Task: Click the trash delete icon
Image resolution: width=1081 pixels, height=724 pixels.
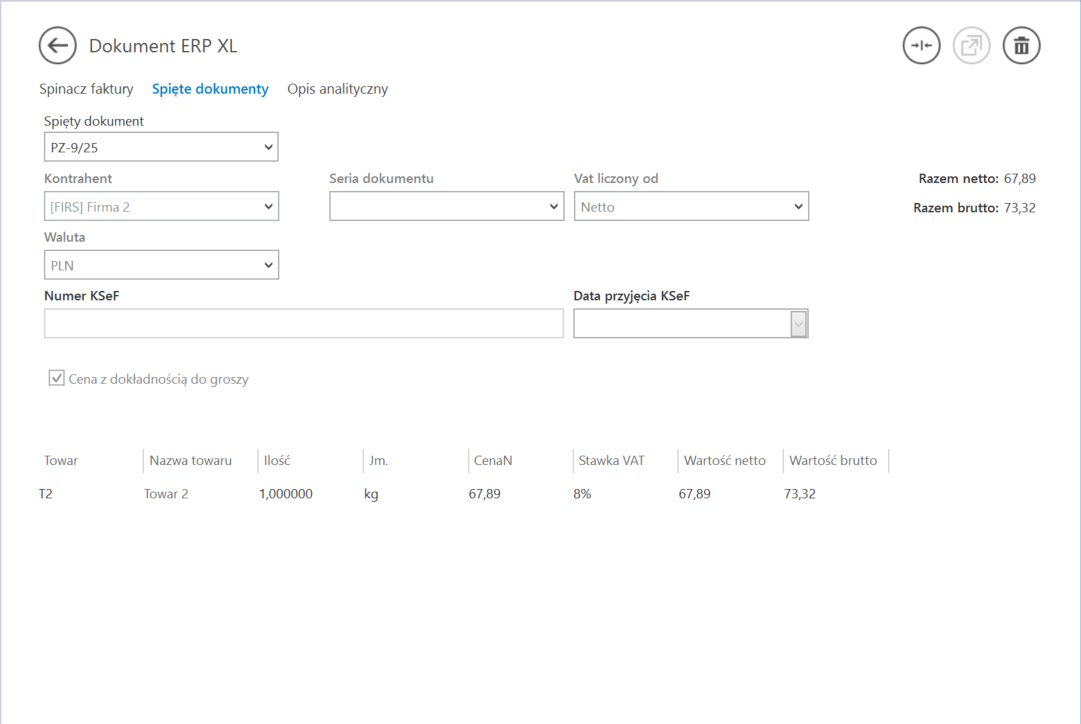Action: [x=1021, y=46]
